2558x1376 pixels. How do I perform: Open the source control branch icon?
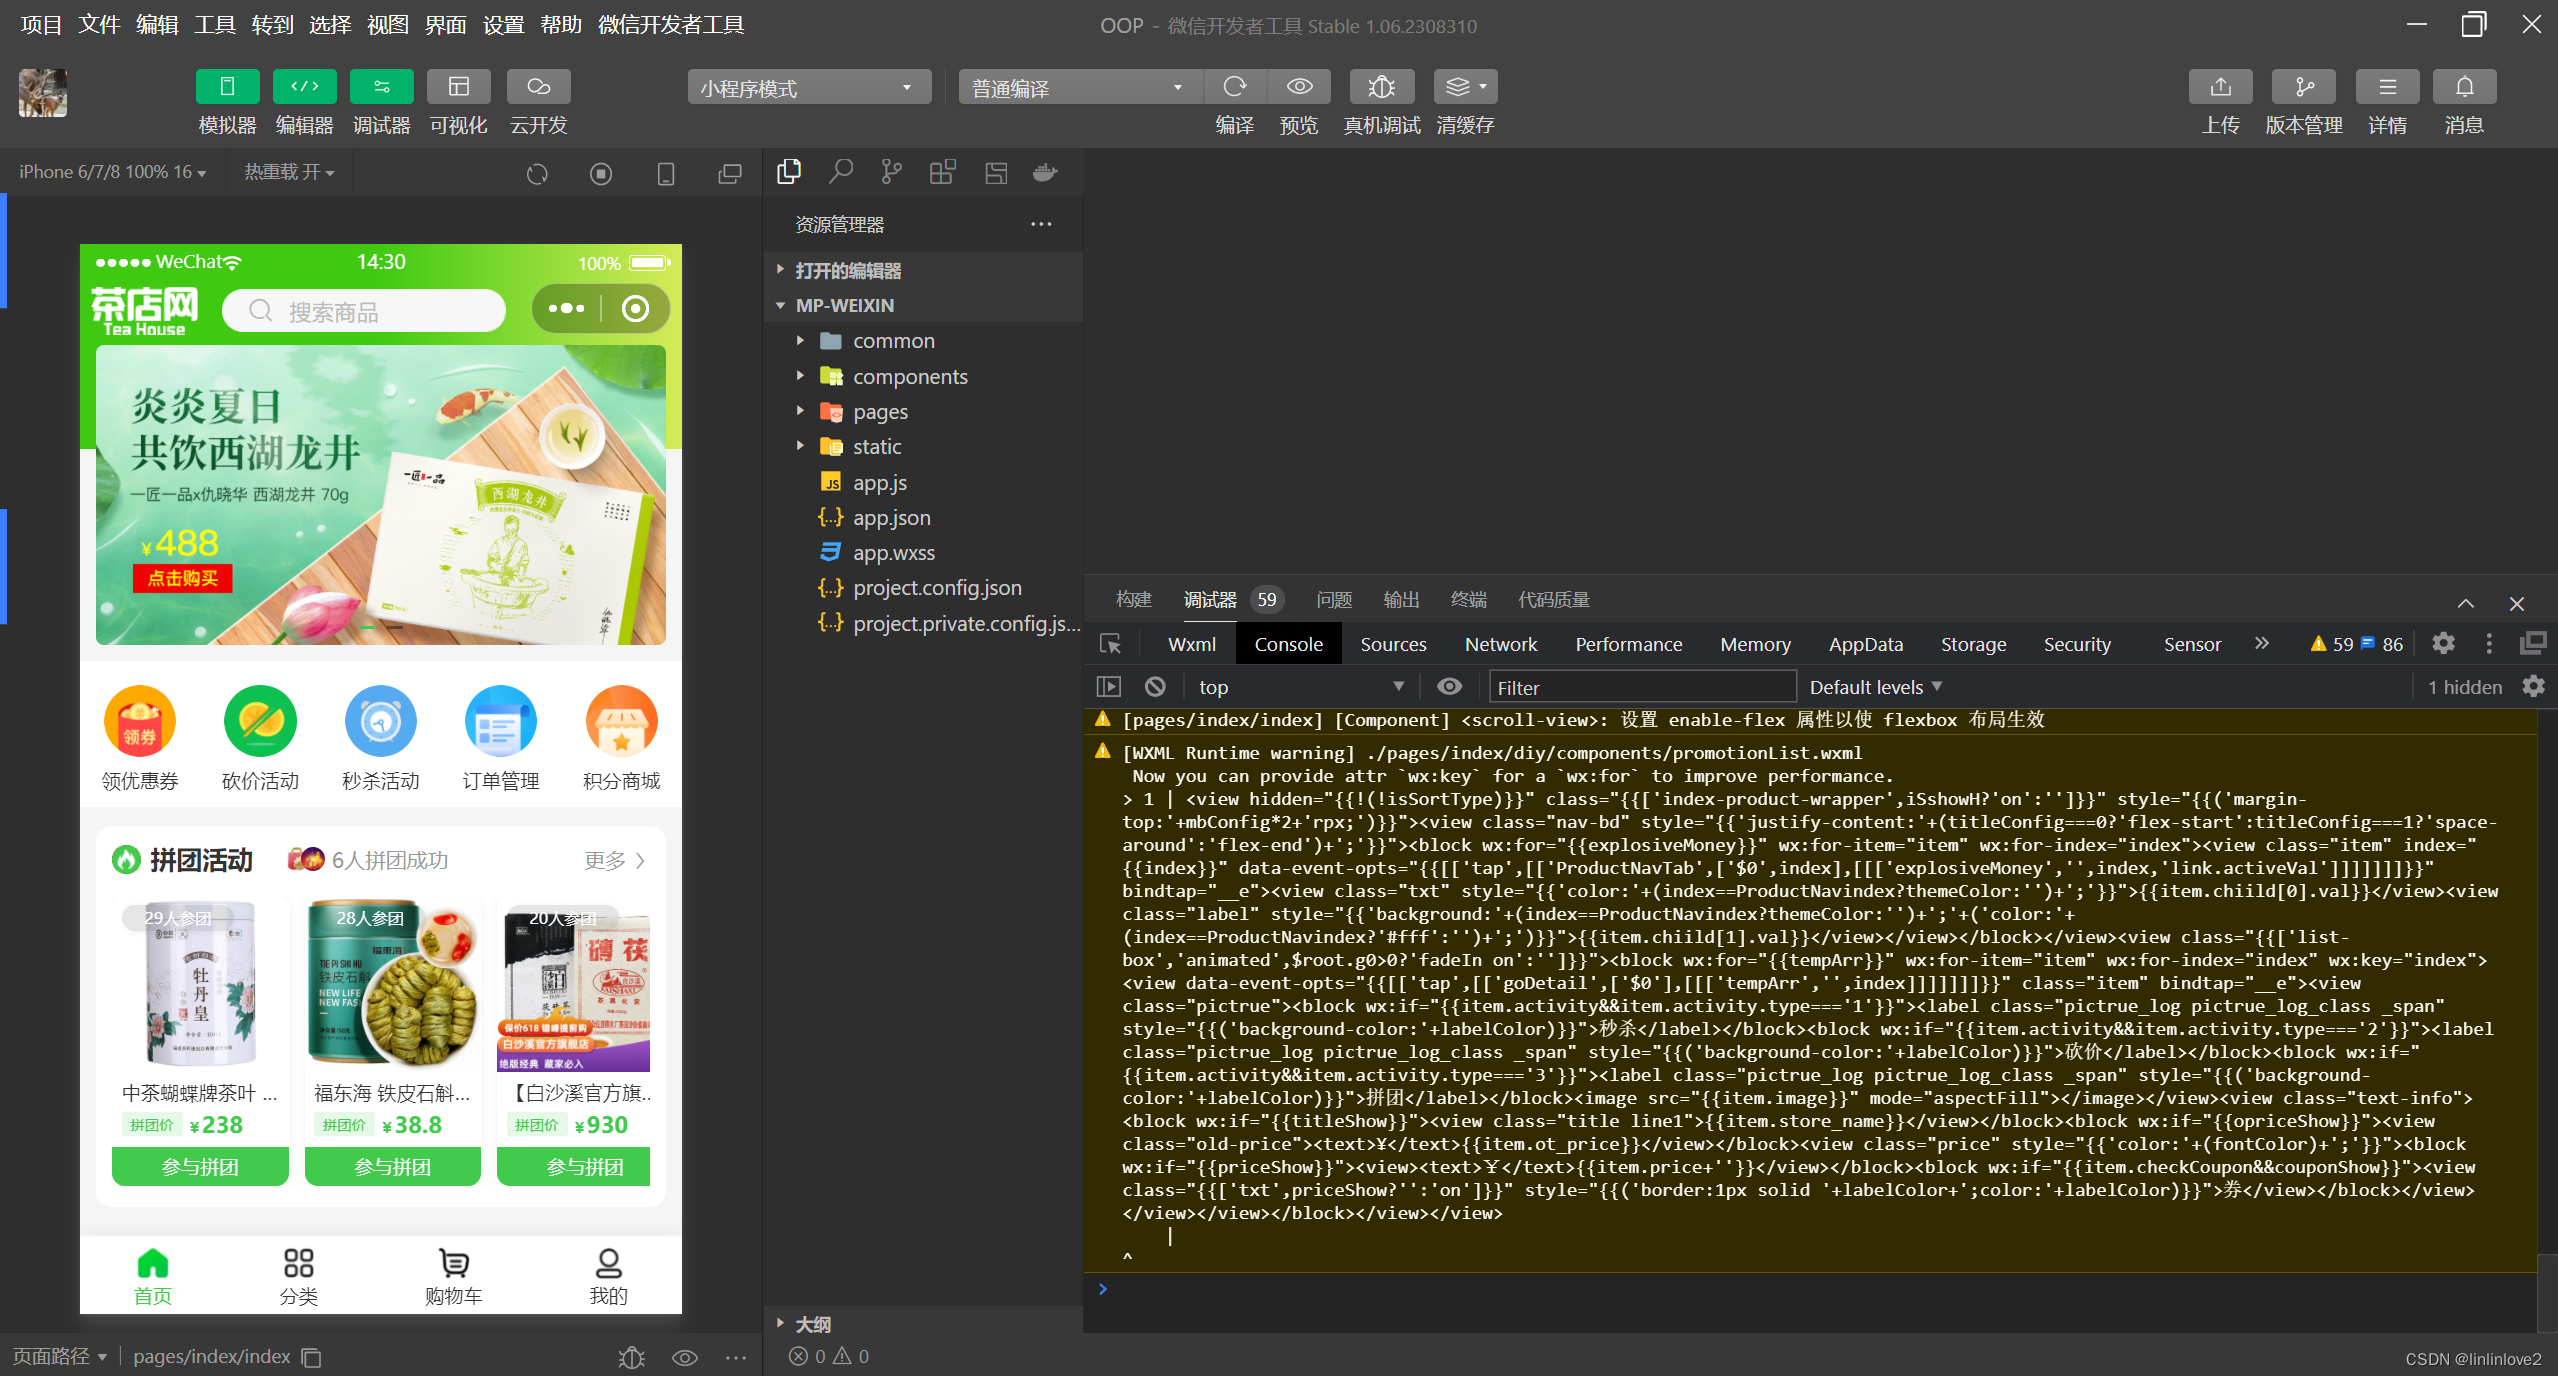pyautogui.click(x=891, y=172)
